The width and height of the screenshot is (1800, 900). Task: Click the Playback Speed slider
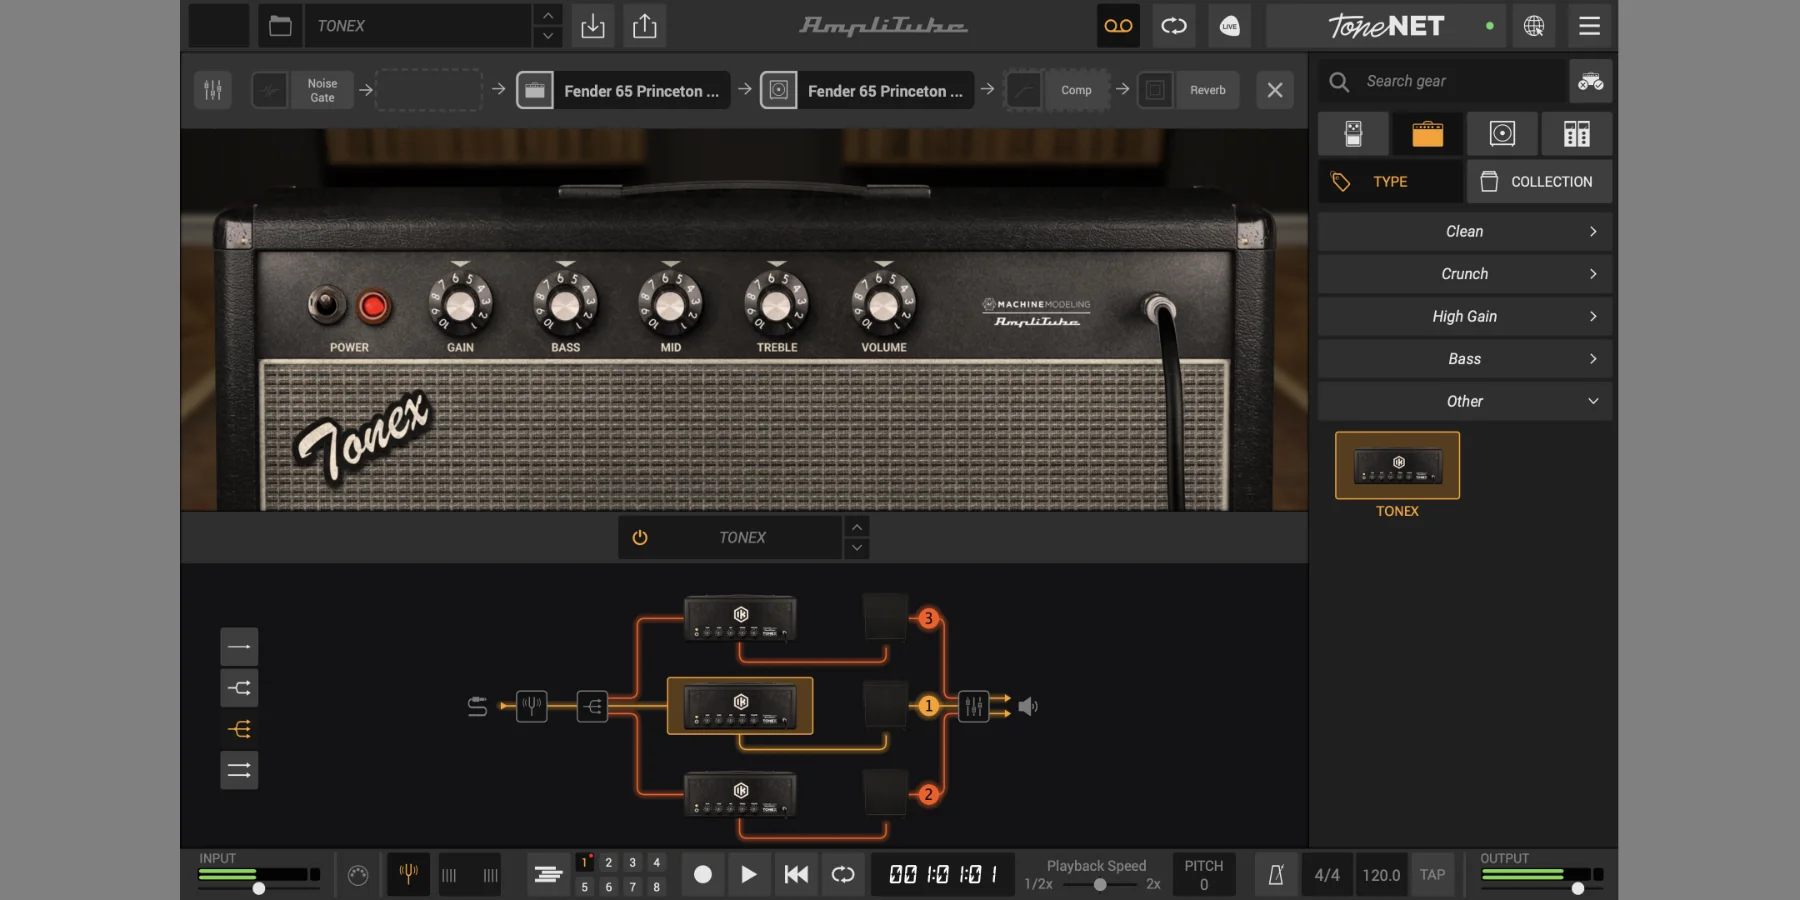tap(1100, 885)
